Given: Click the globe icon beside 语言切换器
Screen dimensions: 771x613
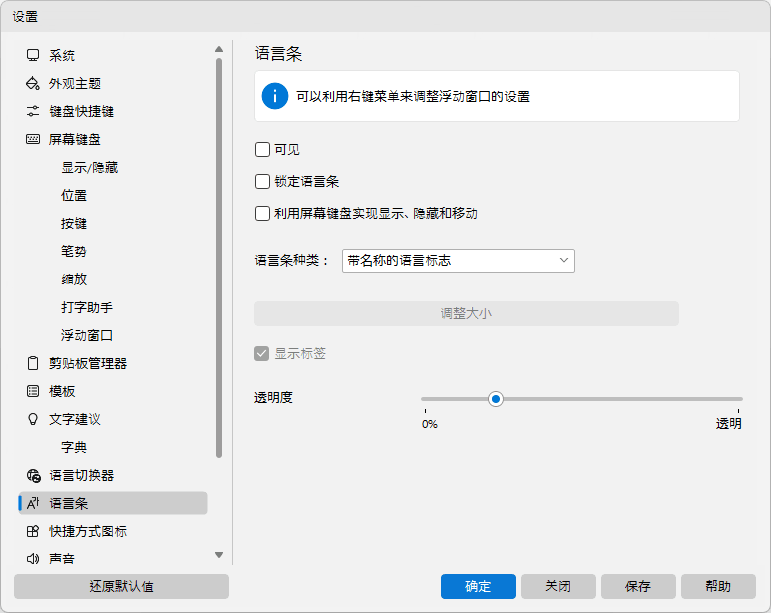Looking at the screenshot, I should tap(33, 475).
